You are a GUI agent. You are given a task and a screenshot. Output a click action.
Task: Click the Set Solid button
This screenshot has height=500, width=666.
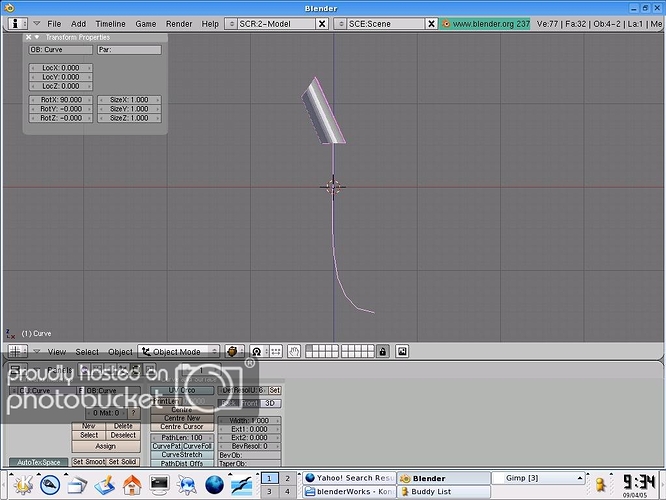123,461
